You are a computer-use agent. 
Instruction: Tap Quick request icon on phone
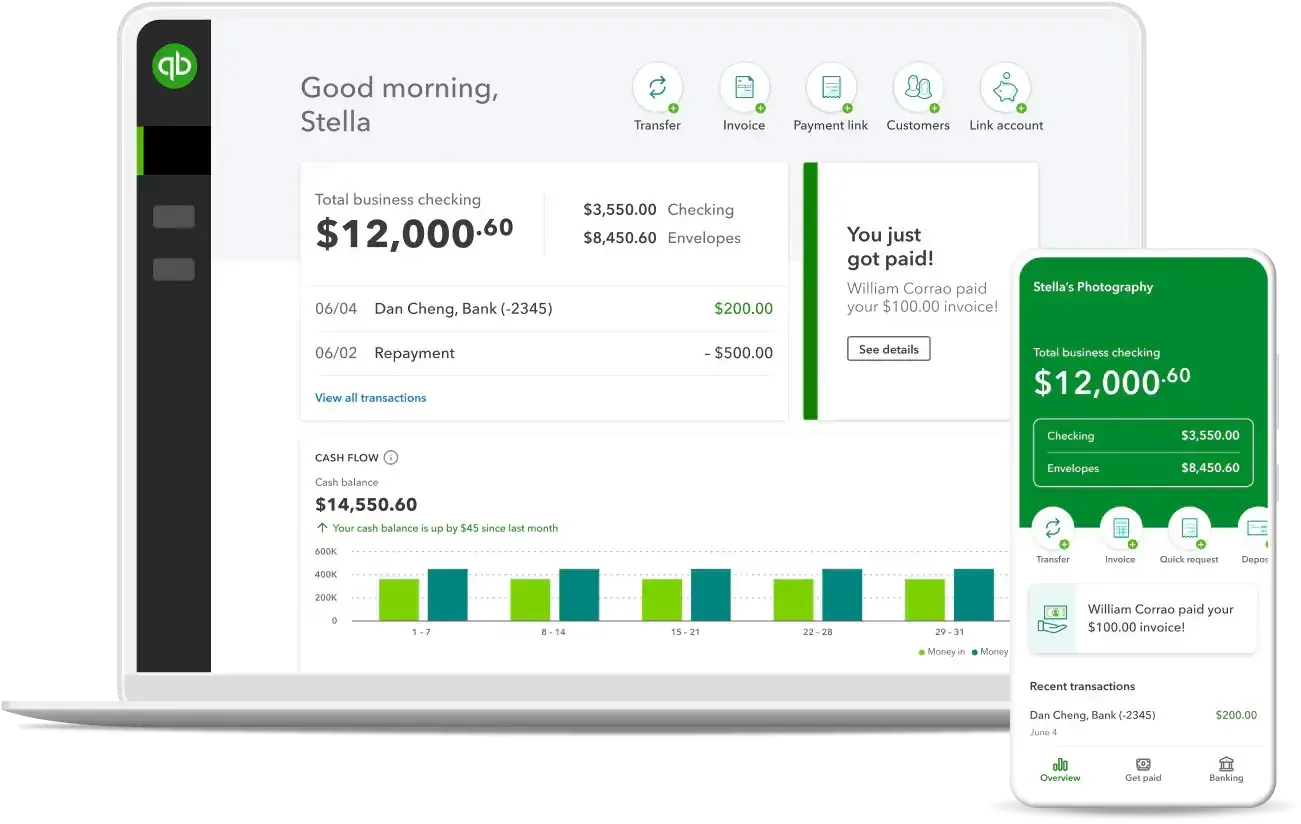click(1189, 529)
